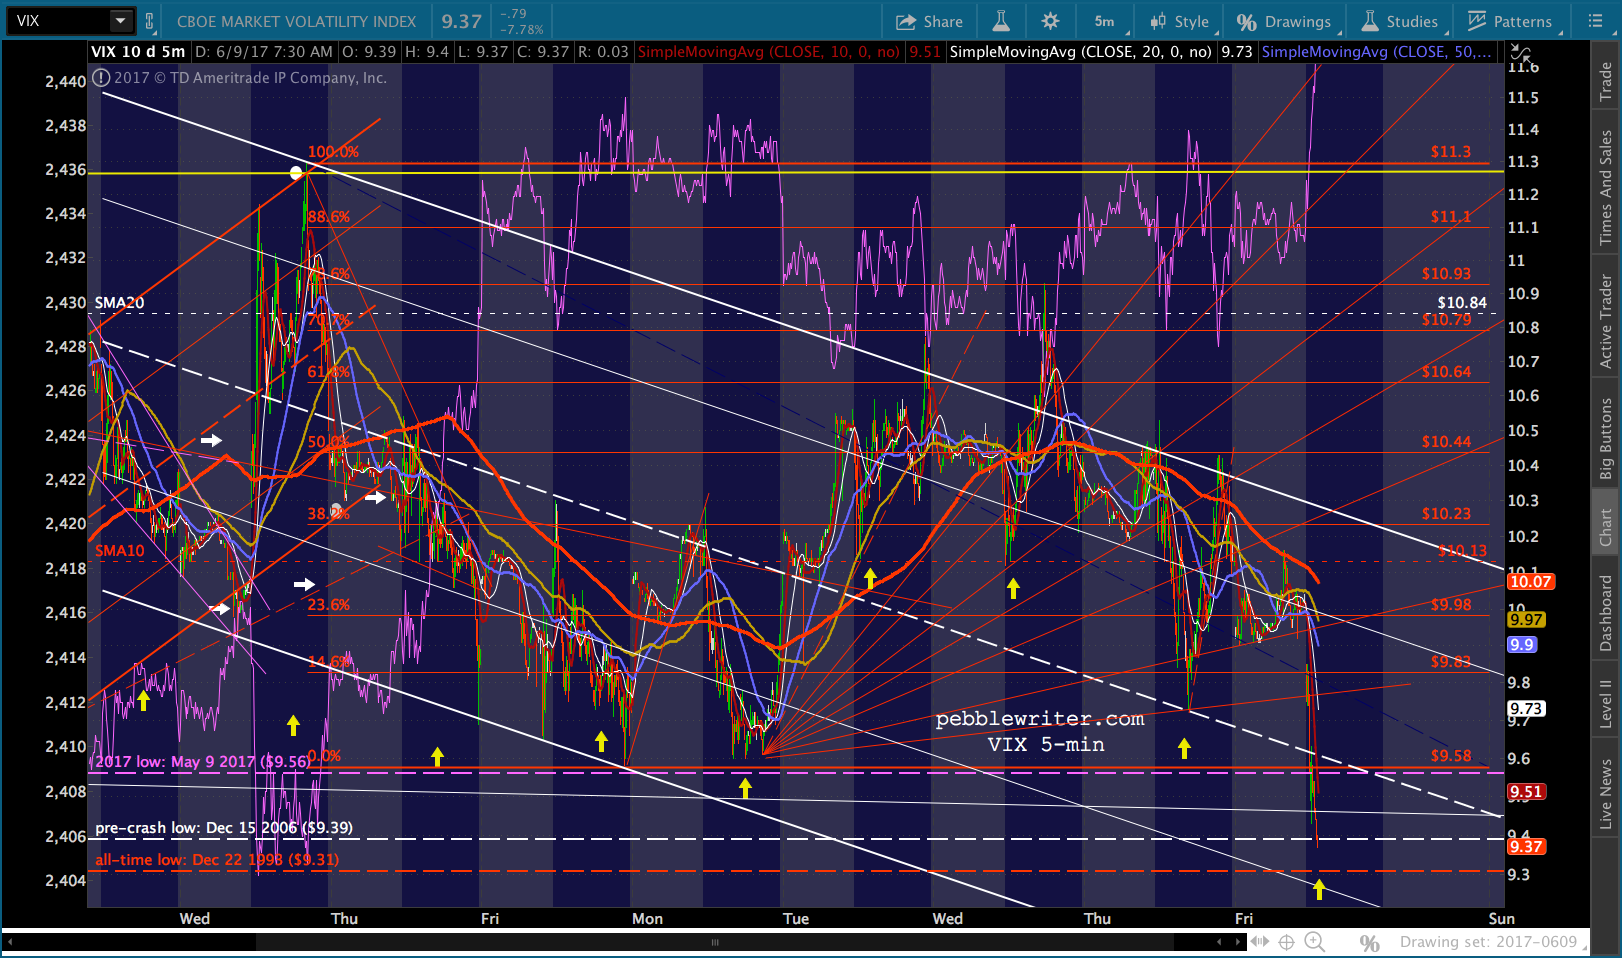Click the info icon beside copyright notice
Screen dimensions: 1622x958
tap(101, 77)
